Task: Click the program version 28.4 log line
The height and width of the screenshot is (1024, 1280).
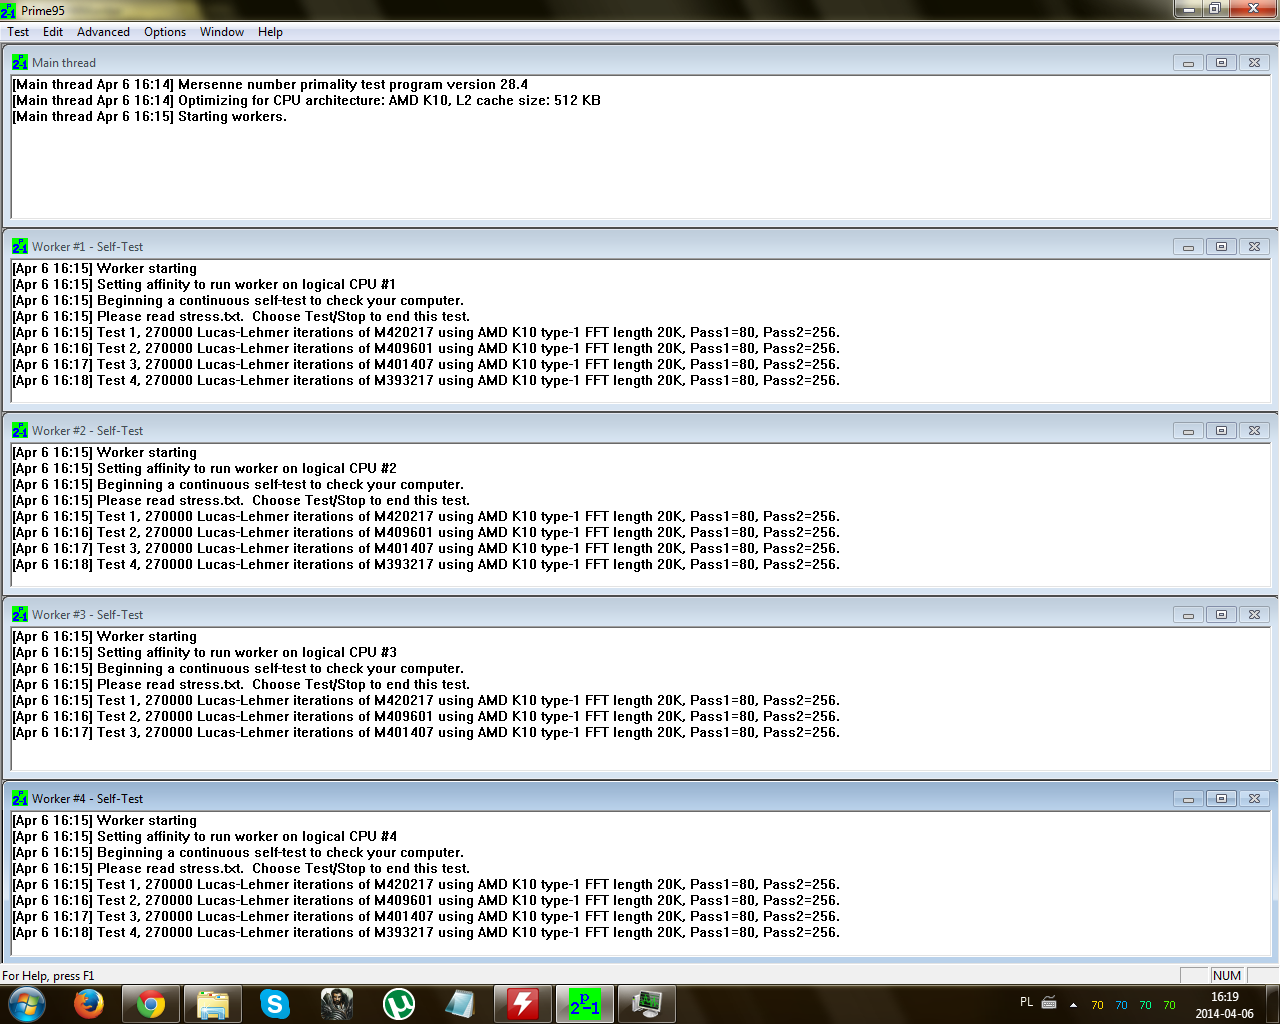Action: [270, 85]
